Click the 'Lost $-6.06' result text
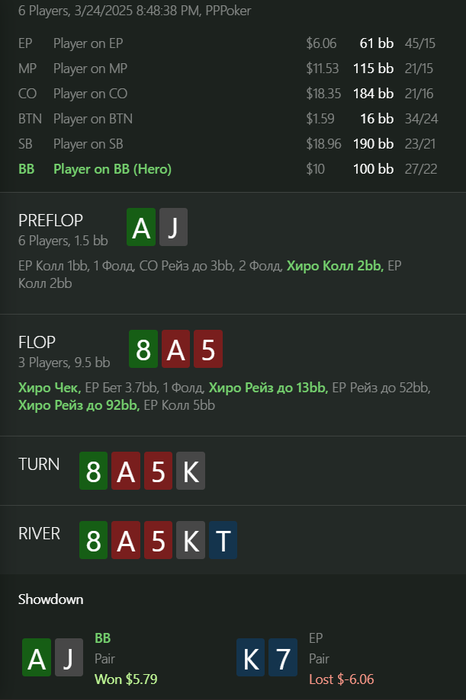Viewport: 466px width, 700px height. [x=341, y=679]
